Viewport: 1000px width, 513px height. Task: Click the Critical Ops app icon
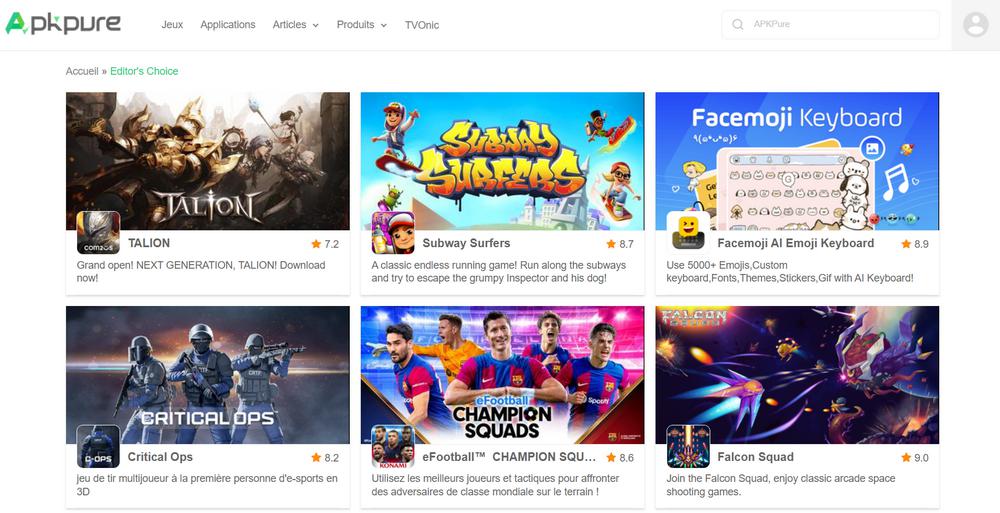[x=98, y=447]
